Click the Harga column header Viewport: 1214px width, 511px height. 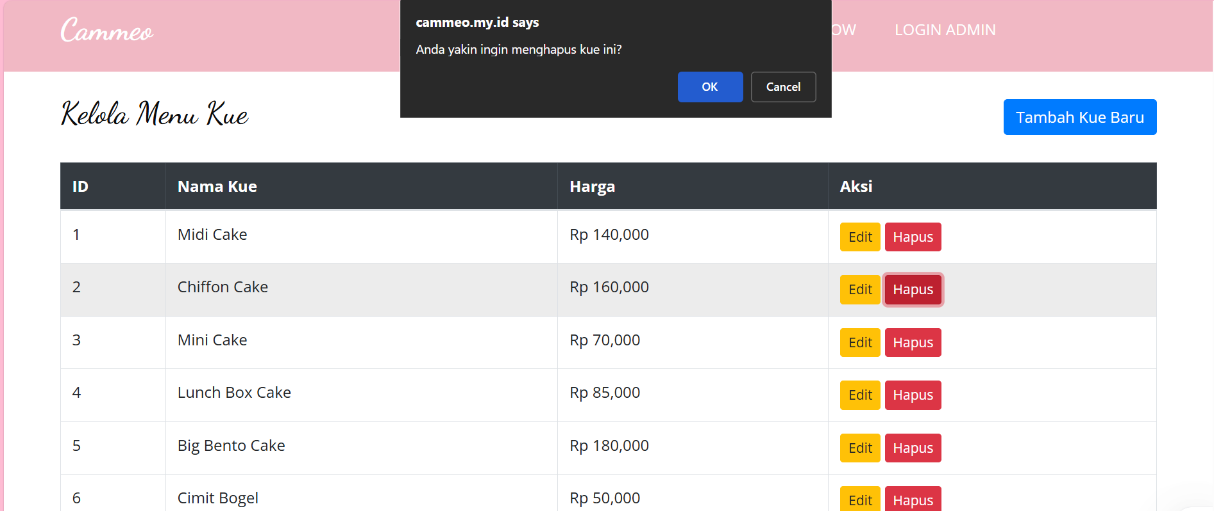point(592,186)
